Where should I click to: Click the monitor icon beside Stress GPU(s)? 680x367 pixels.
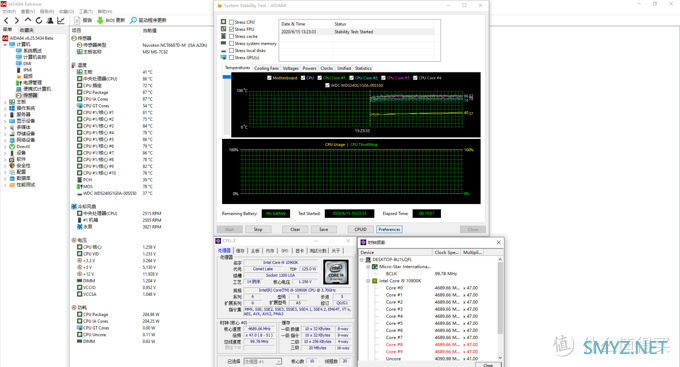pyautogui.click(x=223, y=57)
